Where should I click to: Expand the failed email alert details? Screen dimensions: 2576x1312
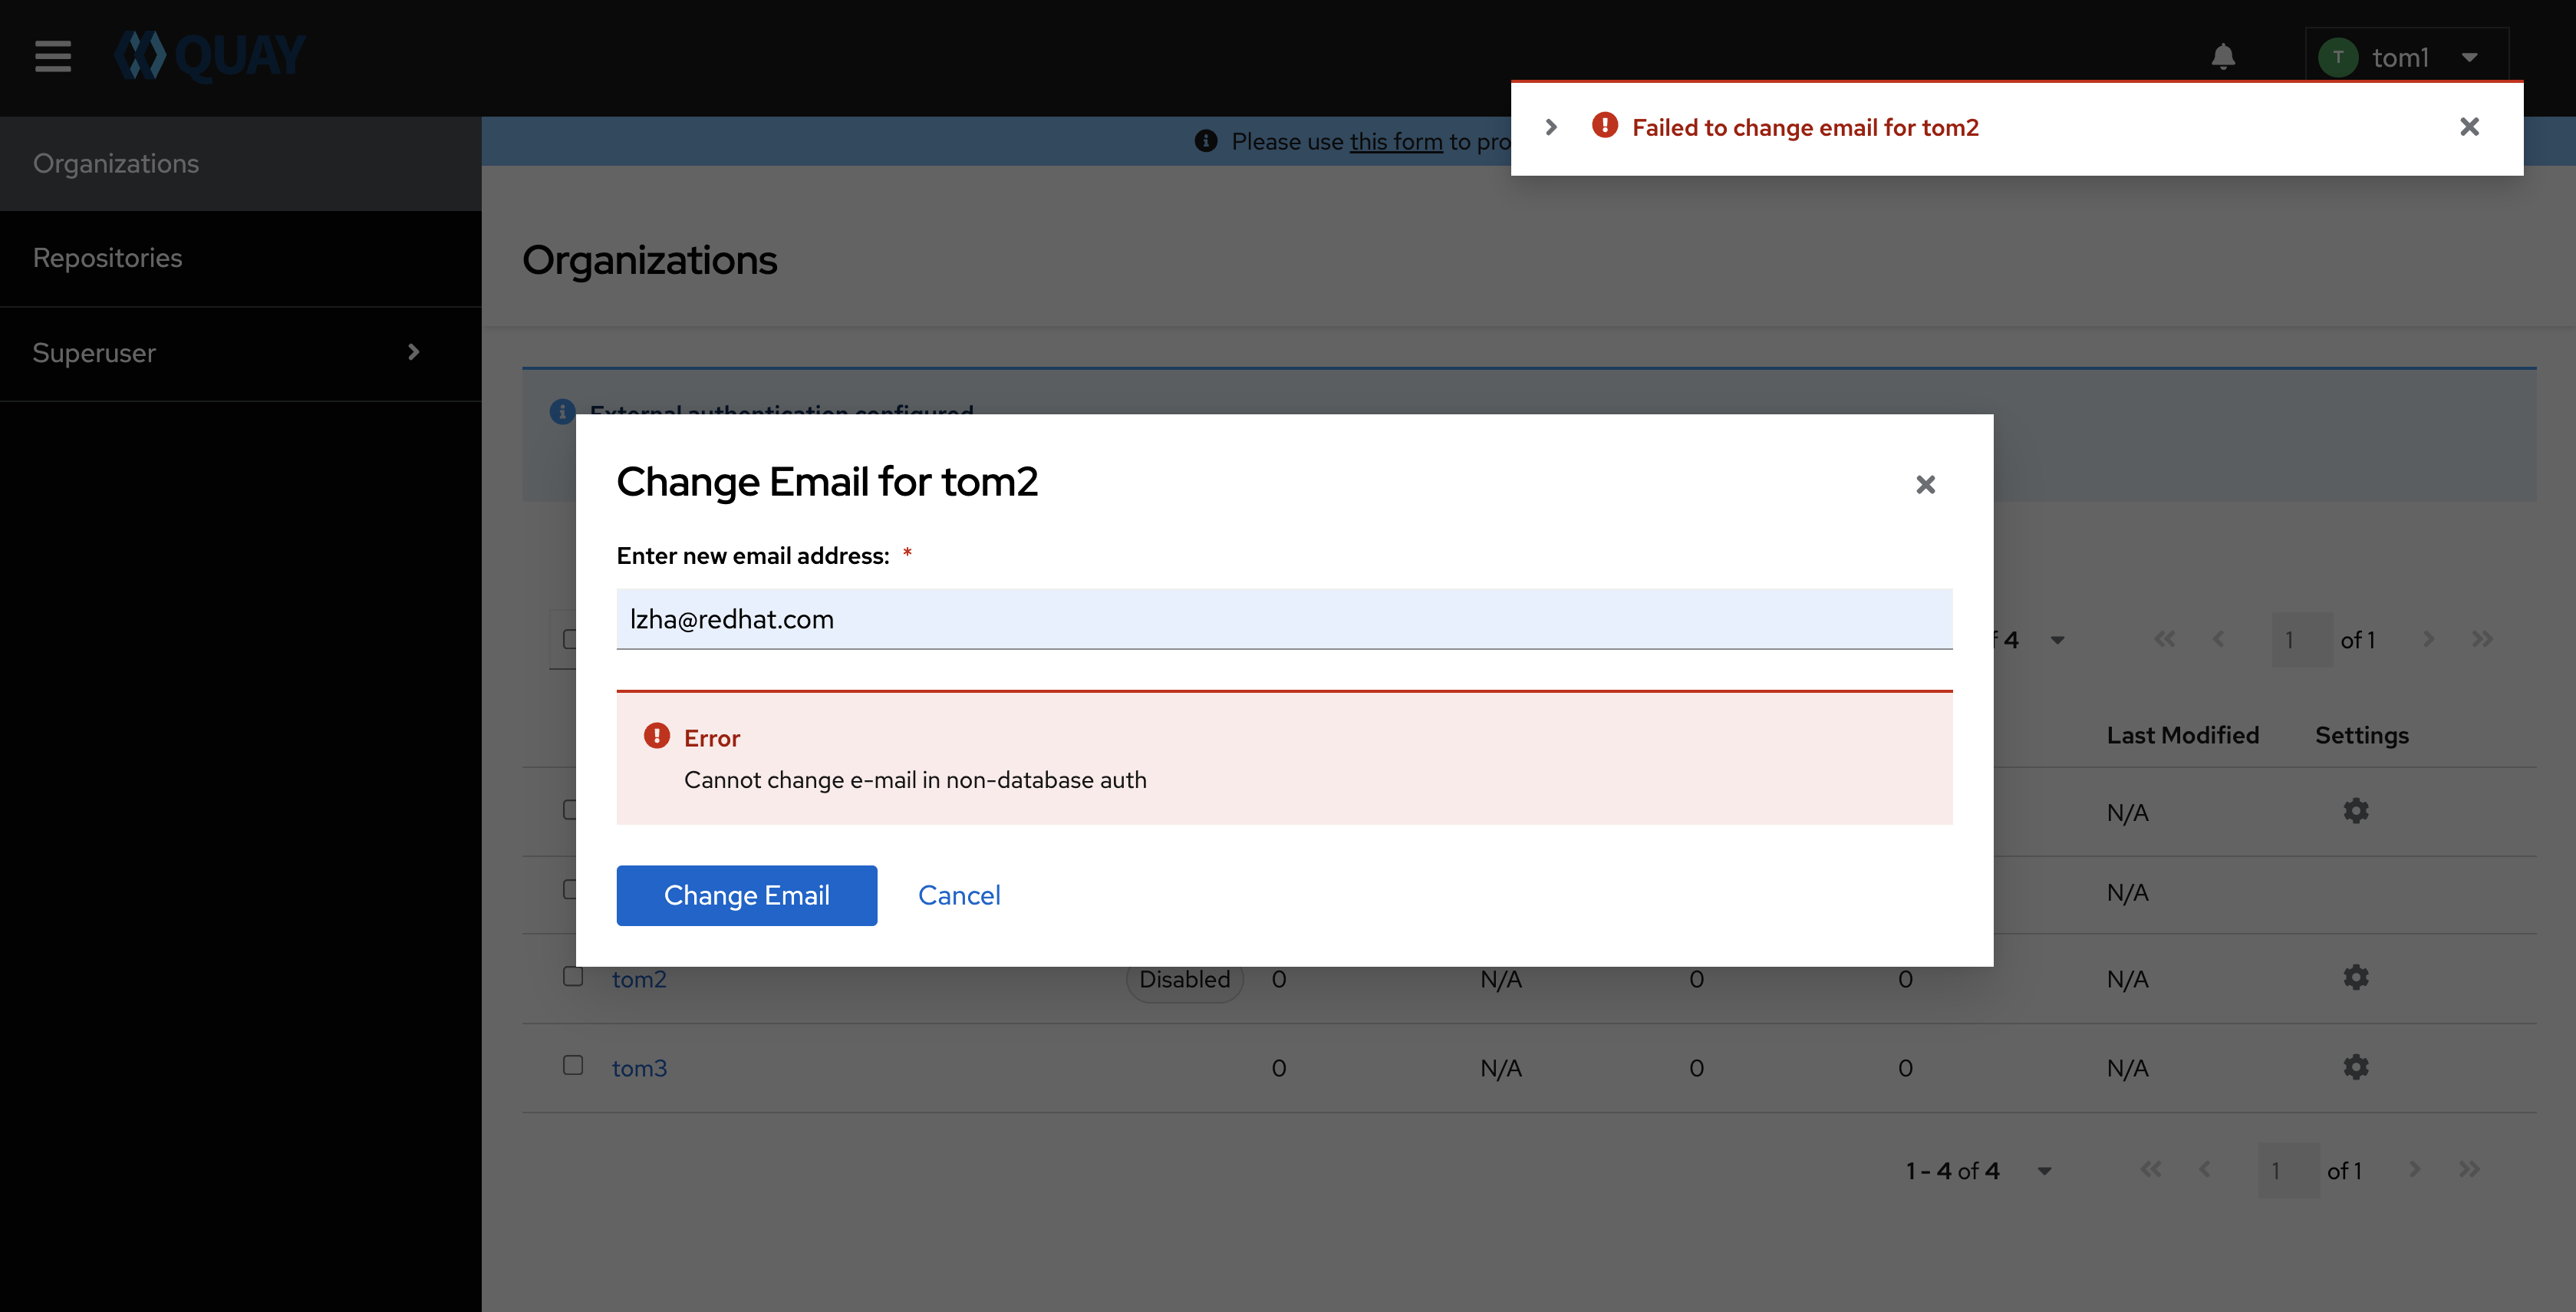coord(1551,127)
